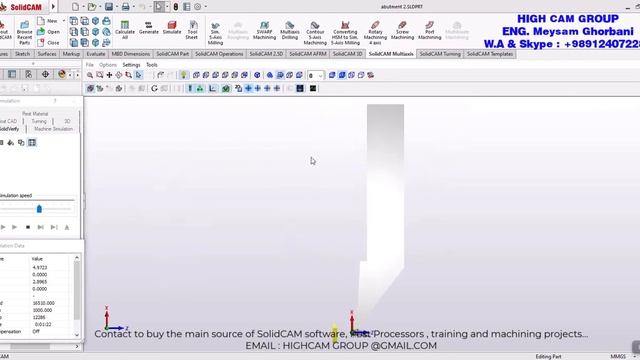Open the options gear dropdown arrow
This screenshot has height=360, width=640.
(205, 7)
